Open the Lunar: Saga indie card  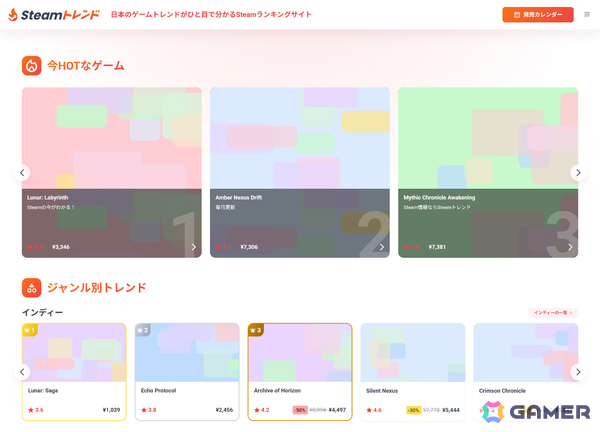click(74, 372)
